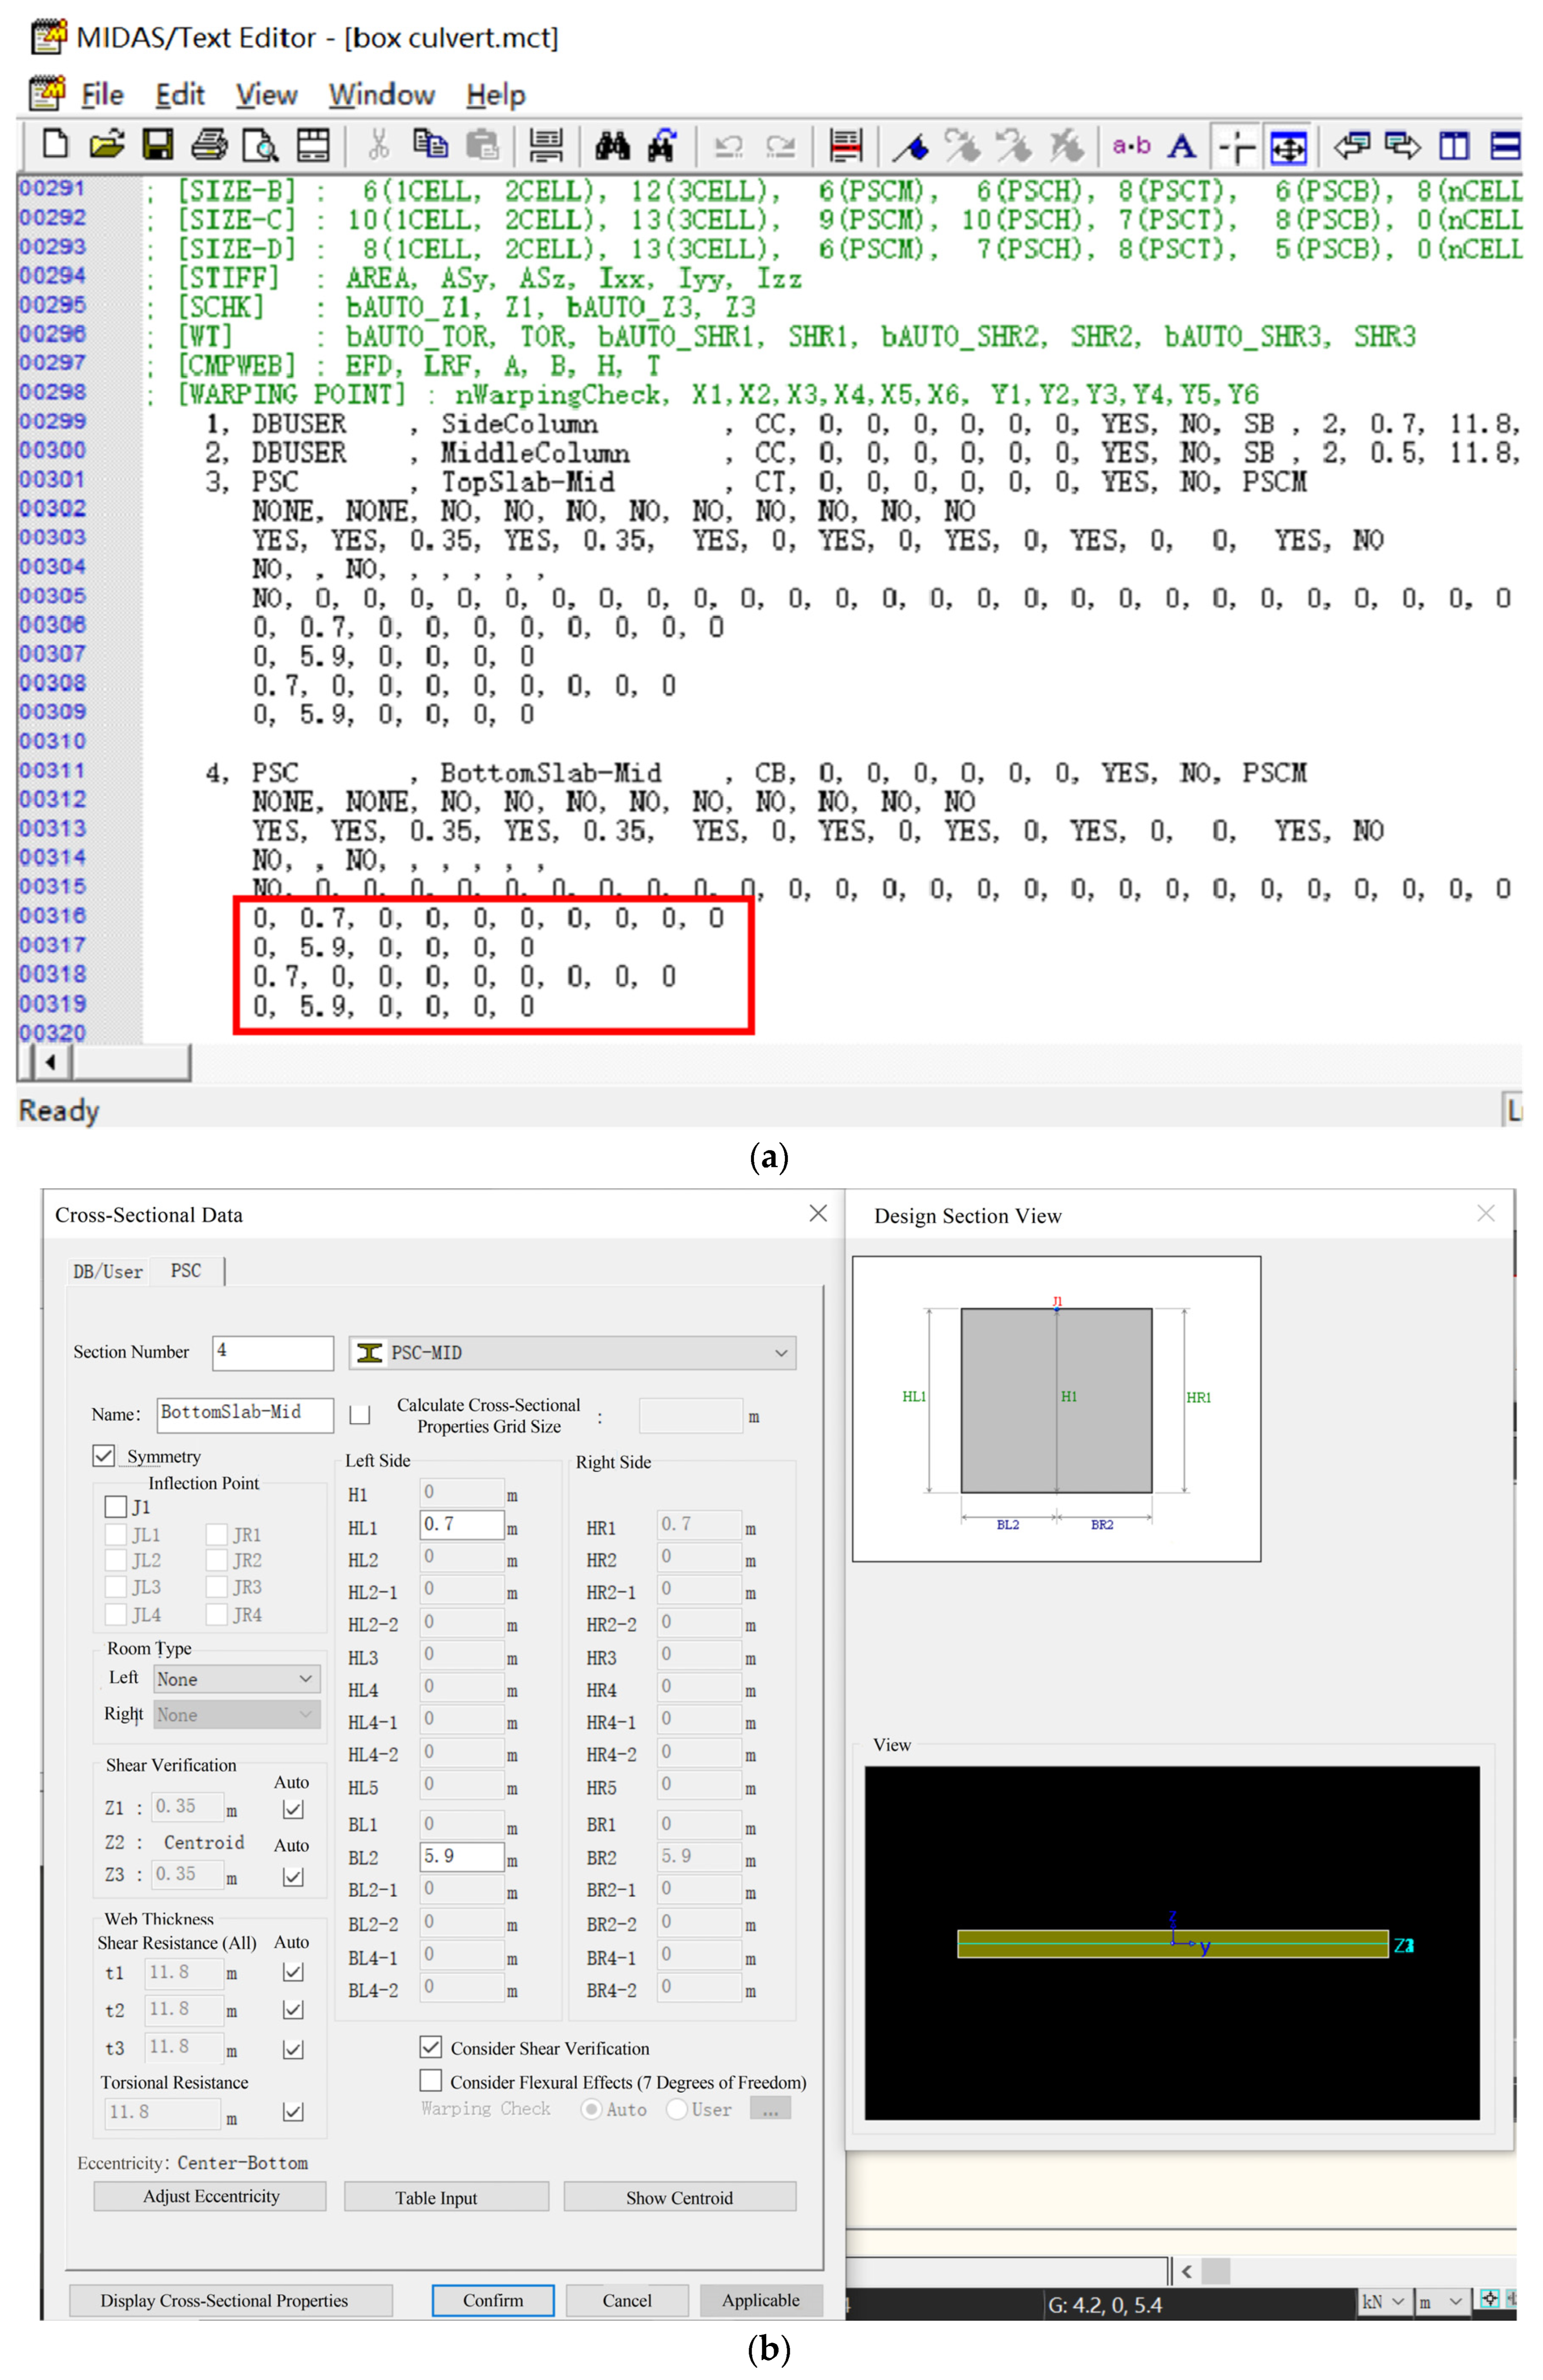Open the kN force unit dropdown
Screen dimensions: 1543x2380
point(1384,2301)
